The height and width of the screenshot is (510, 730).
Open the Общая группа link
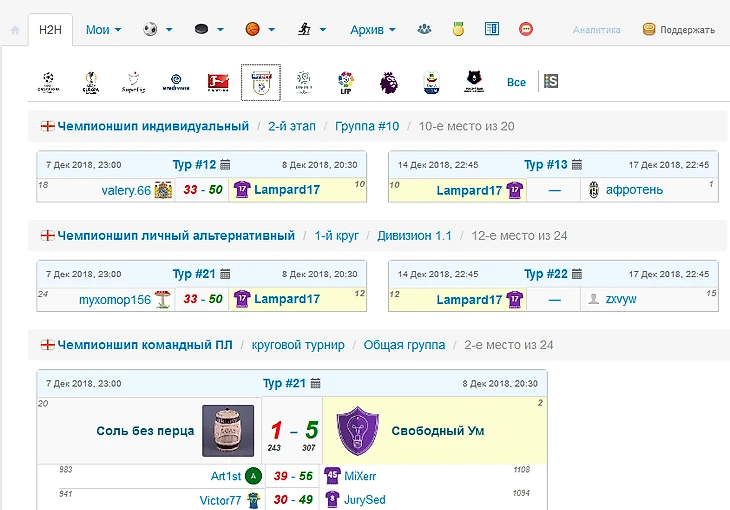404,345
